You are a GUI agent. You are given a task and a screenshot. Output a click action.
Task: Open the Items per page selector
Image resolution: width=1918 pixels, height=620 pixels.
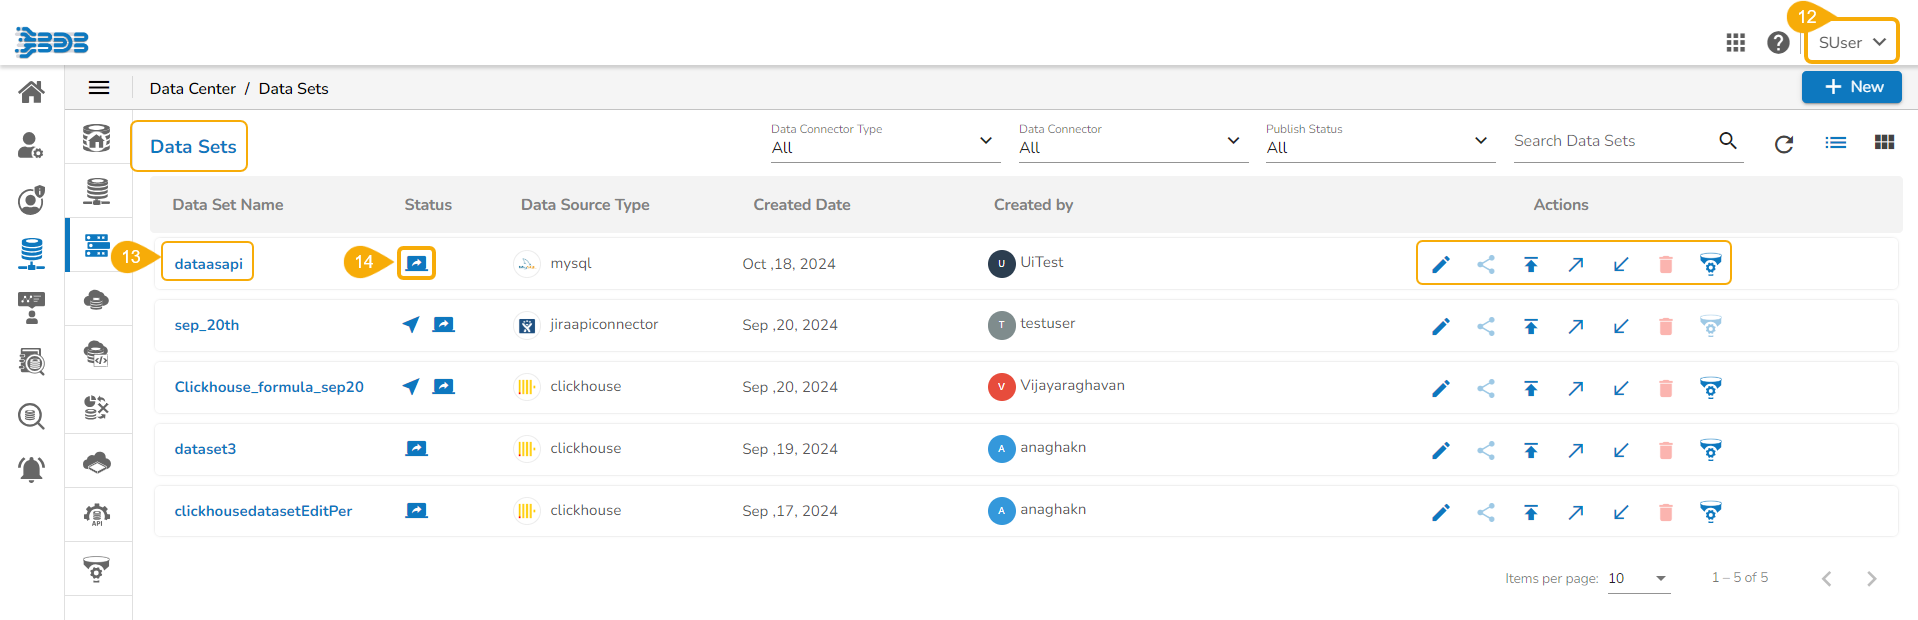click(x=1638, y=578)
